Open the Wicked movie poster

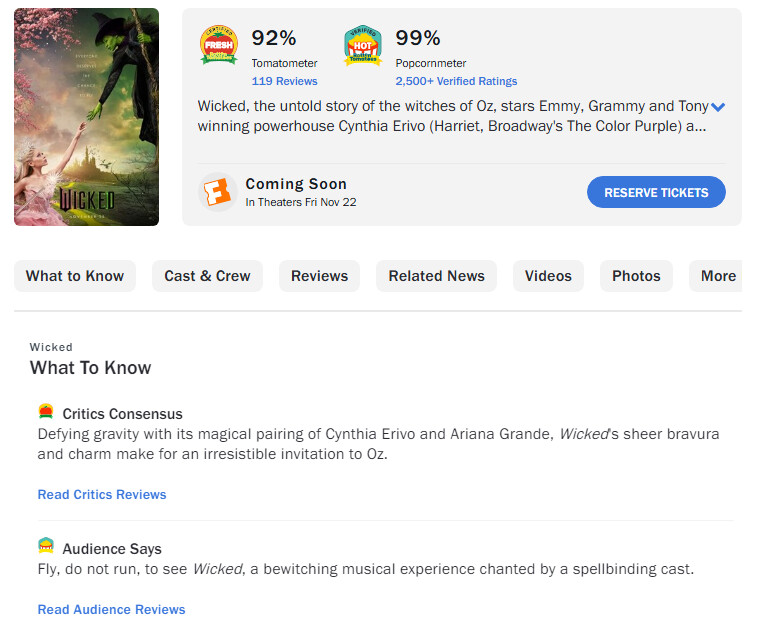coord(86,117)
